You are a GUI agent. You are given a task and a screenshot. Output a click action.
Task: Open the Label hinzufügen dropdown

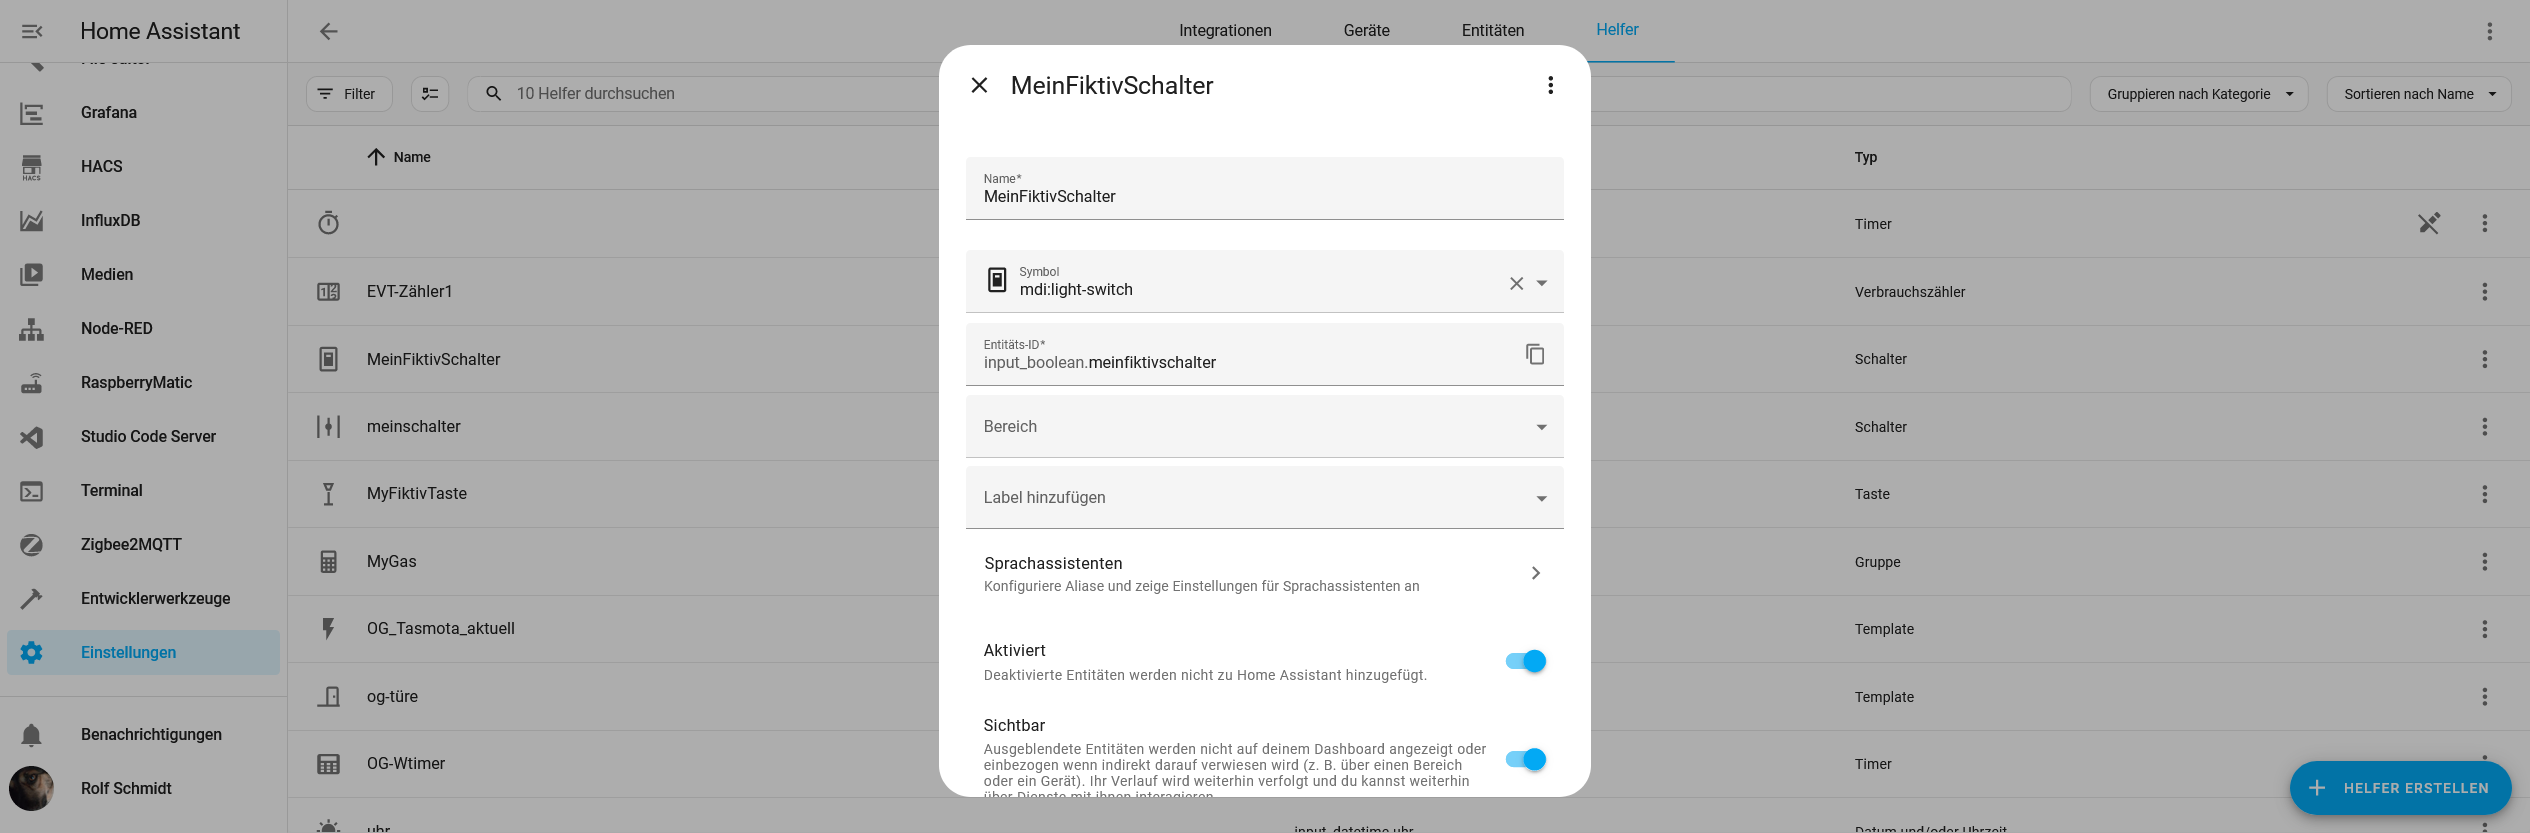pyautogui.click(x=1264, y=498)
